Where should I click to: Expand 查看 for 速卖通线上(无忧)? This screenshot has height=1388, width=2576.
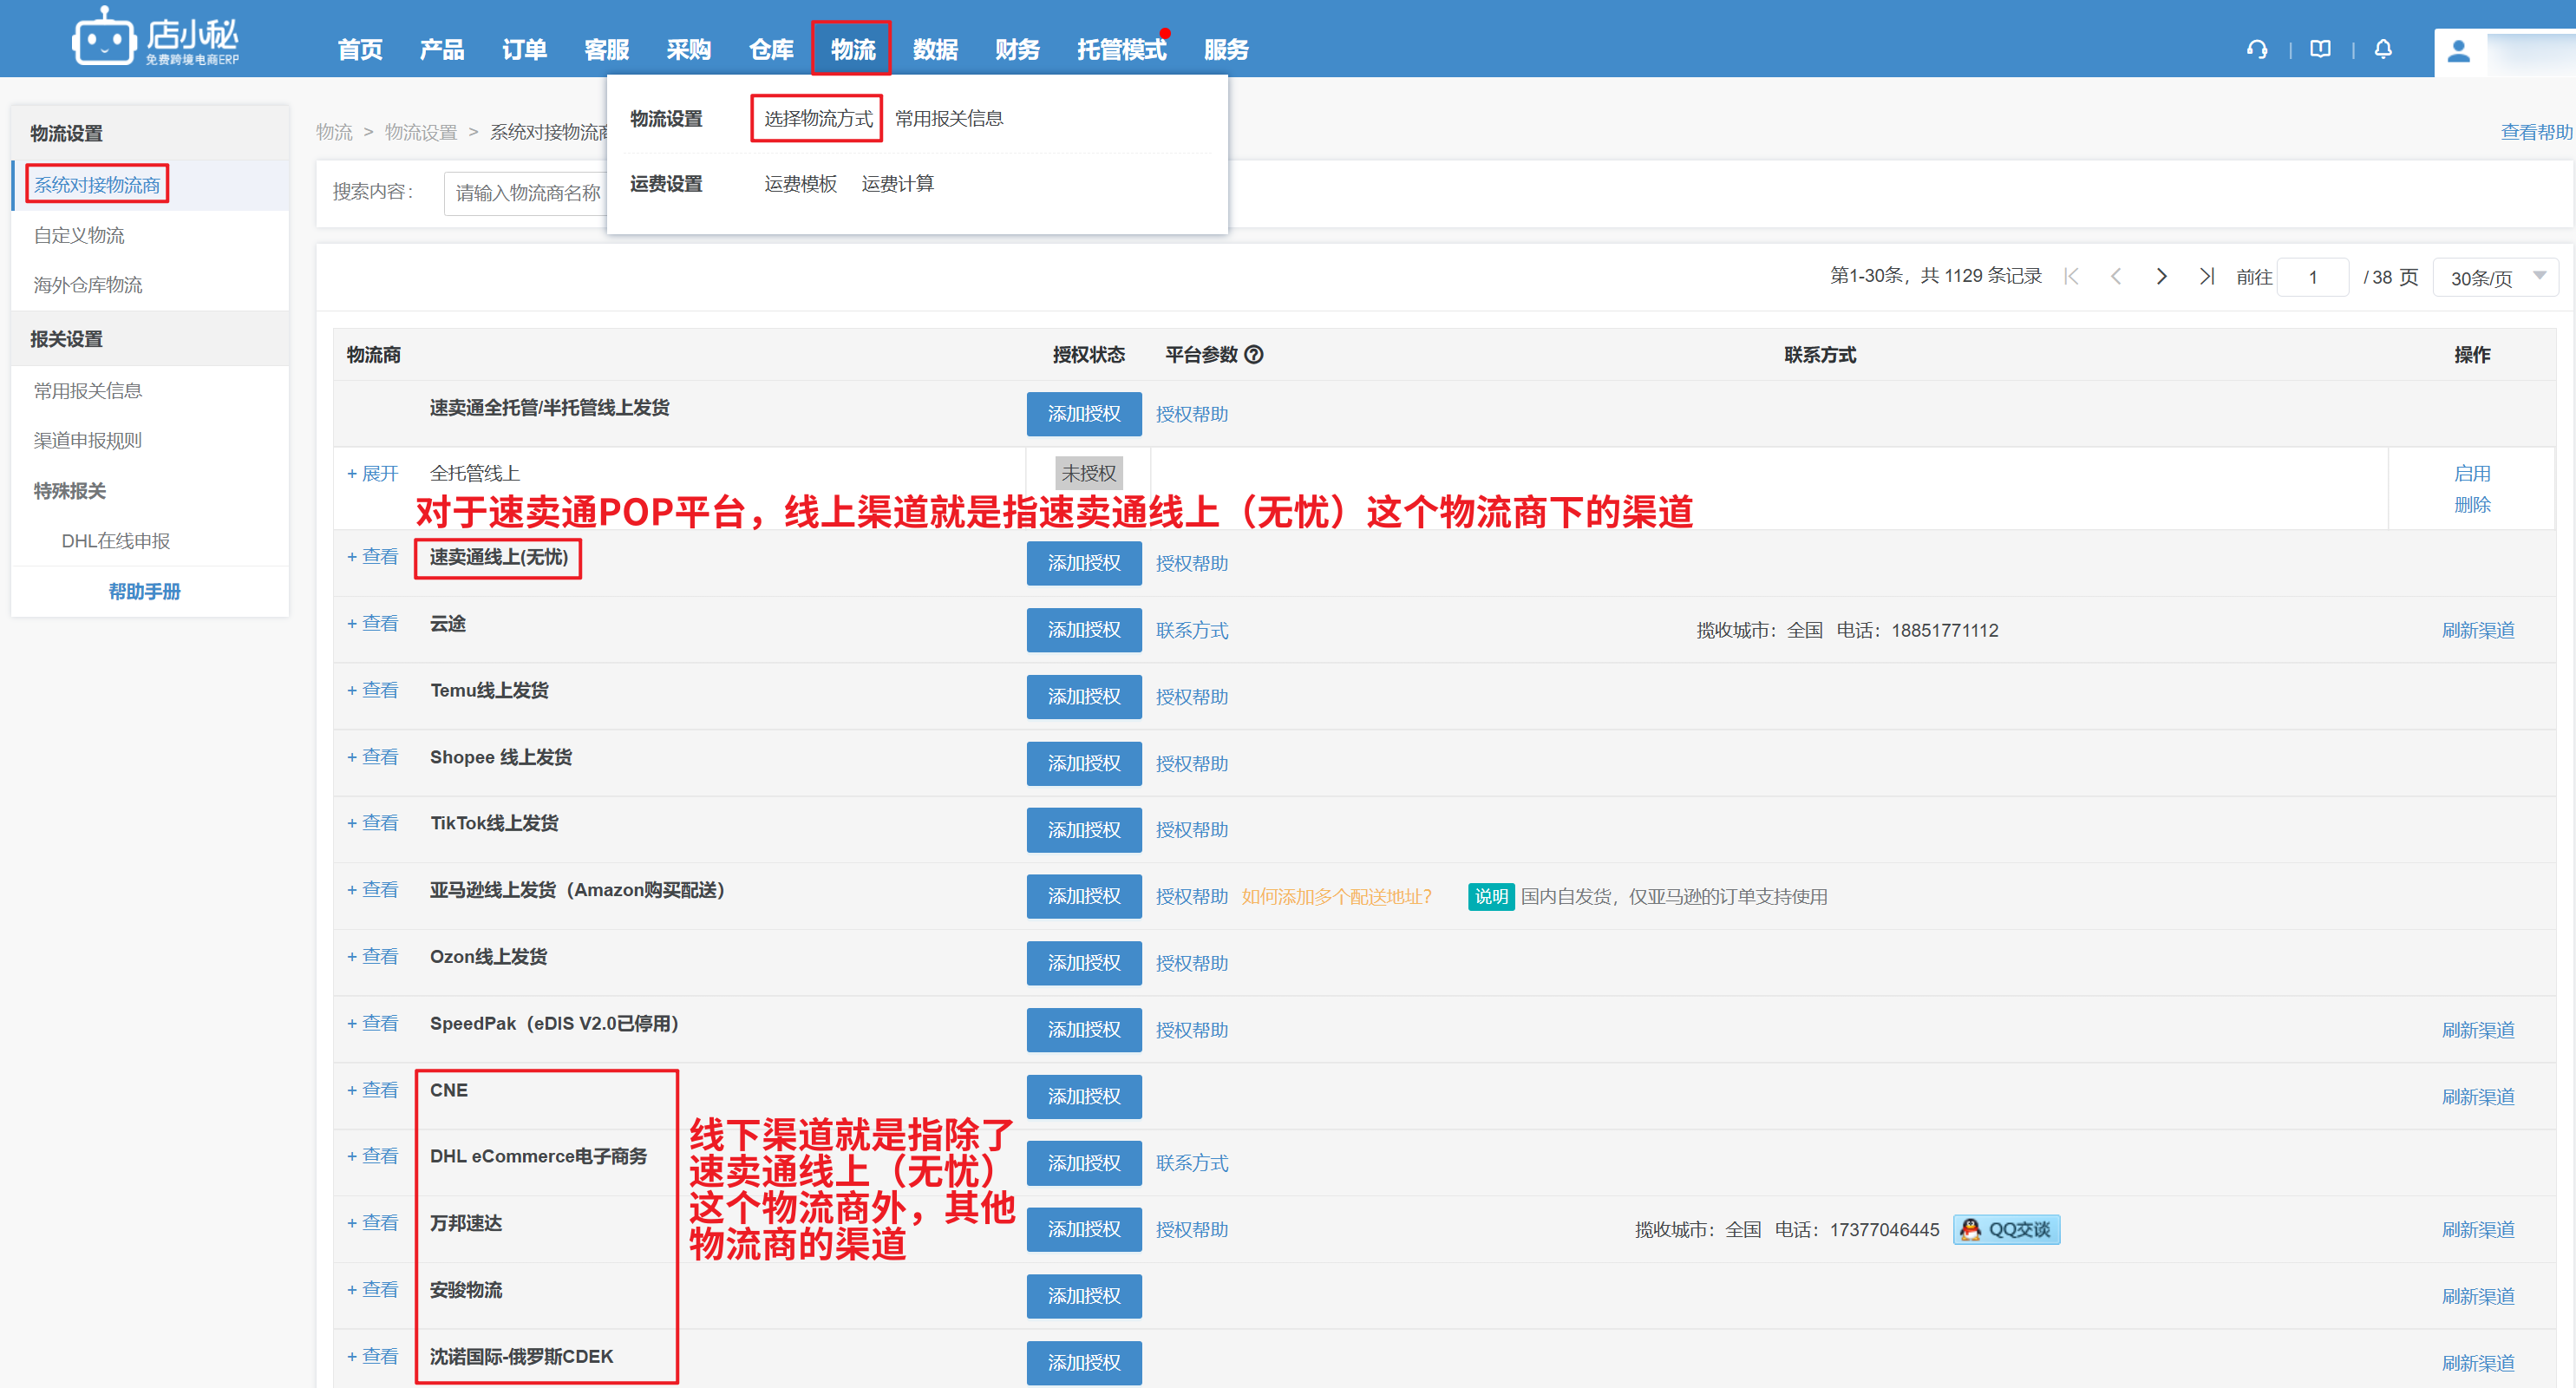tap(372, 556)
